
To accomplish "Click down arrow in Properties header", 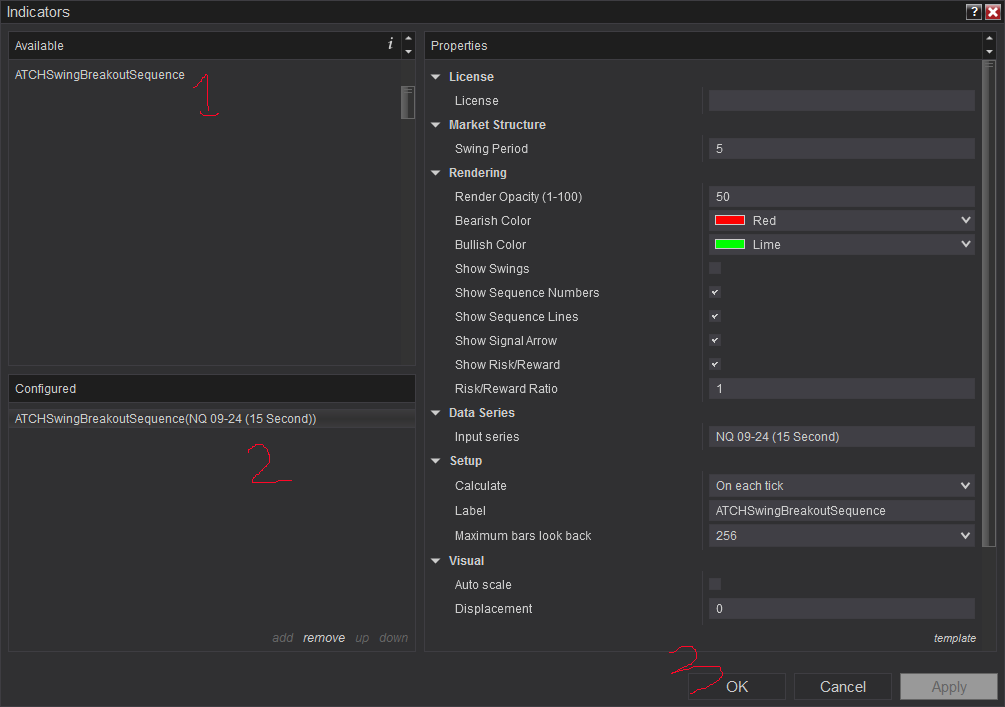I will click(989, 52).
